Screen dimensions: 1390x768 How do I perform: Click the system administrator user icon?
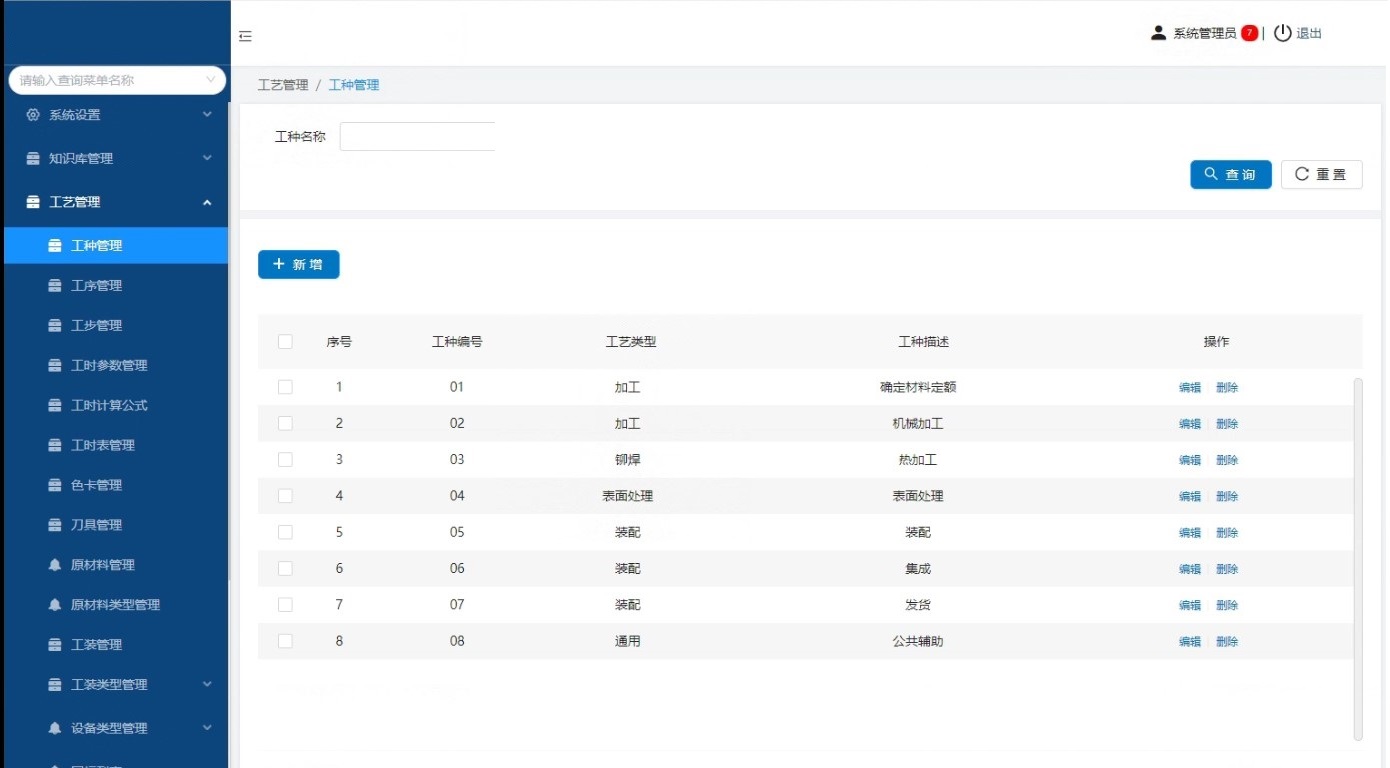(x=1158, y=33)
